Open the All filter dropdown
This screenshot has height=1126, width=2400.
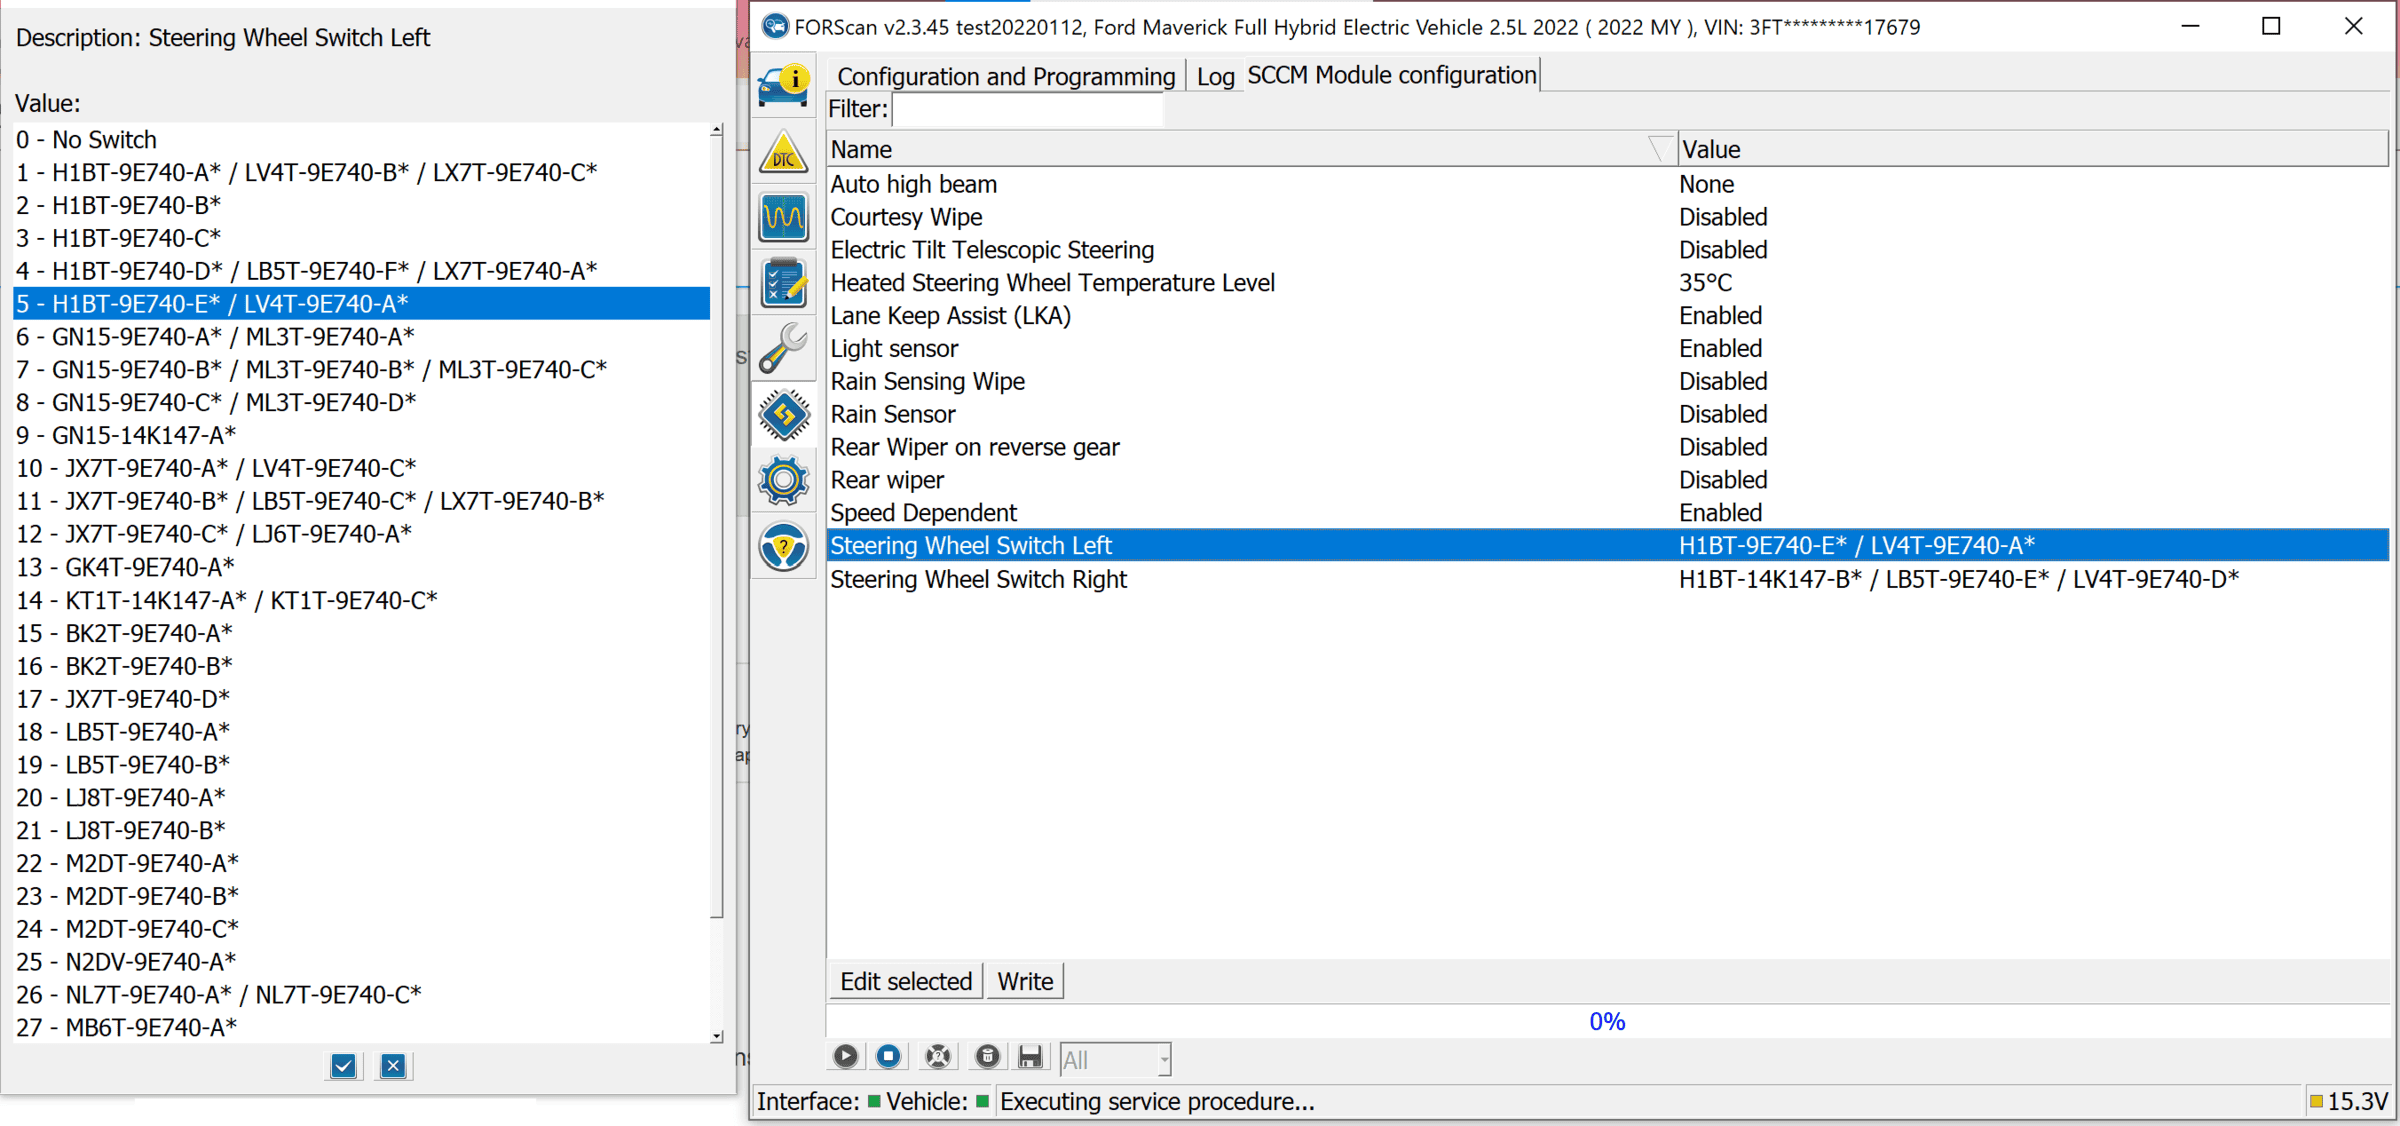pyautogui.click(x=1115, y=1059)
